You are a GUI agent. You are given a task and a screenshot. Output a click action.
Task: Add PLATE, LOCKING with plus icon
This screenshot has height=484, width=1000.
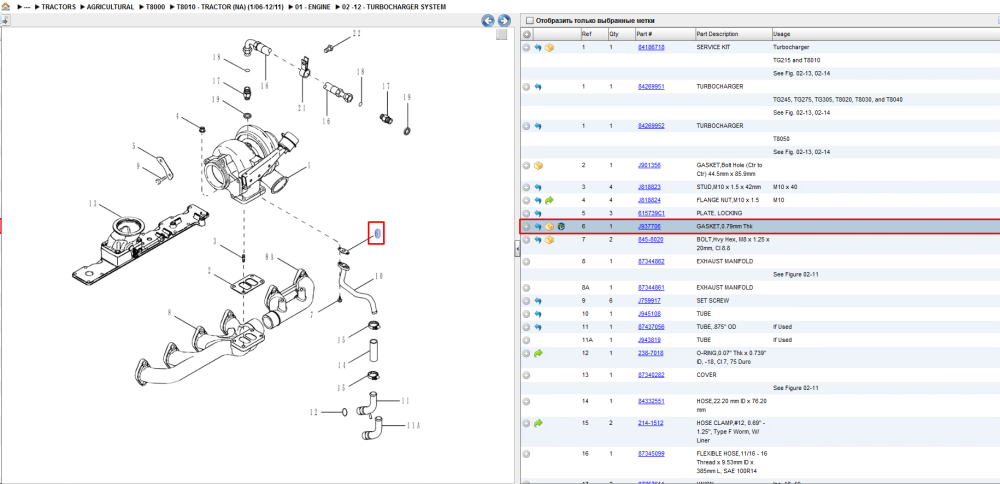pyautogui.click(x=526, y=213)
